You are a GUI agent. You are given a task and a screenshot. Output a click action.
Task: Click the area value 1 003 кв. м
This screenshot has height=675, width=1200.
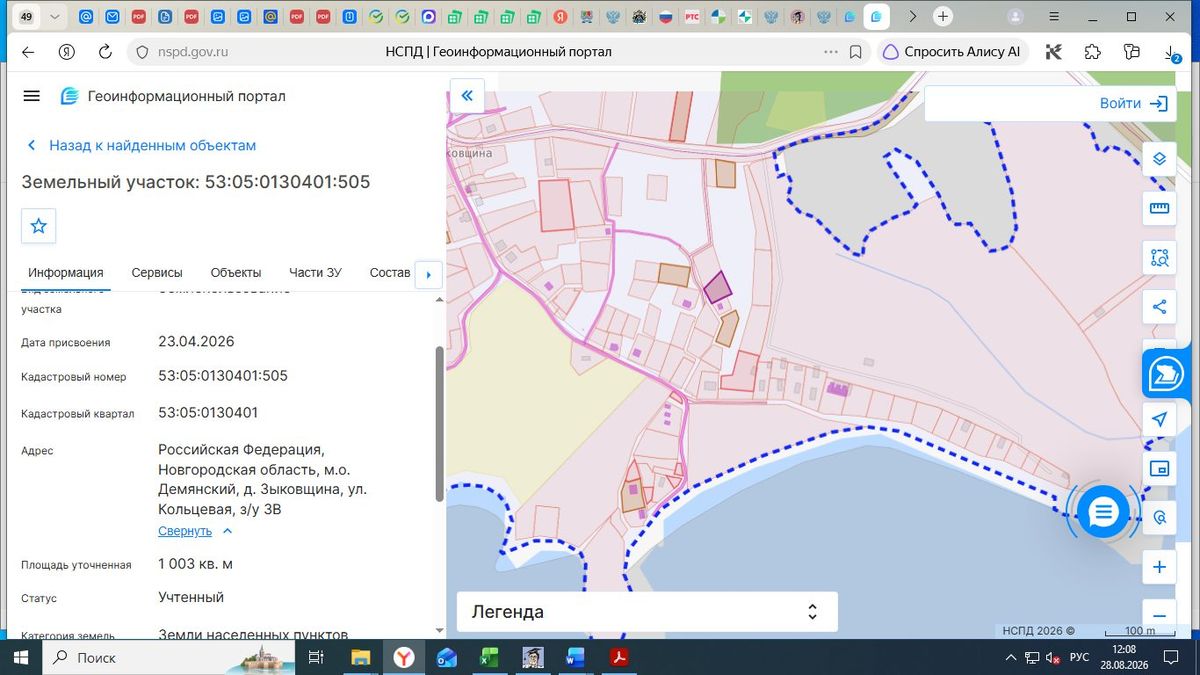(x=196, y=564)
